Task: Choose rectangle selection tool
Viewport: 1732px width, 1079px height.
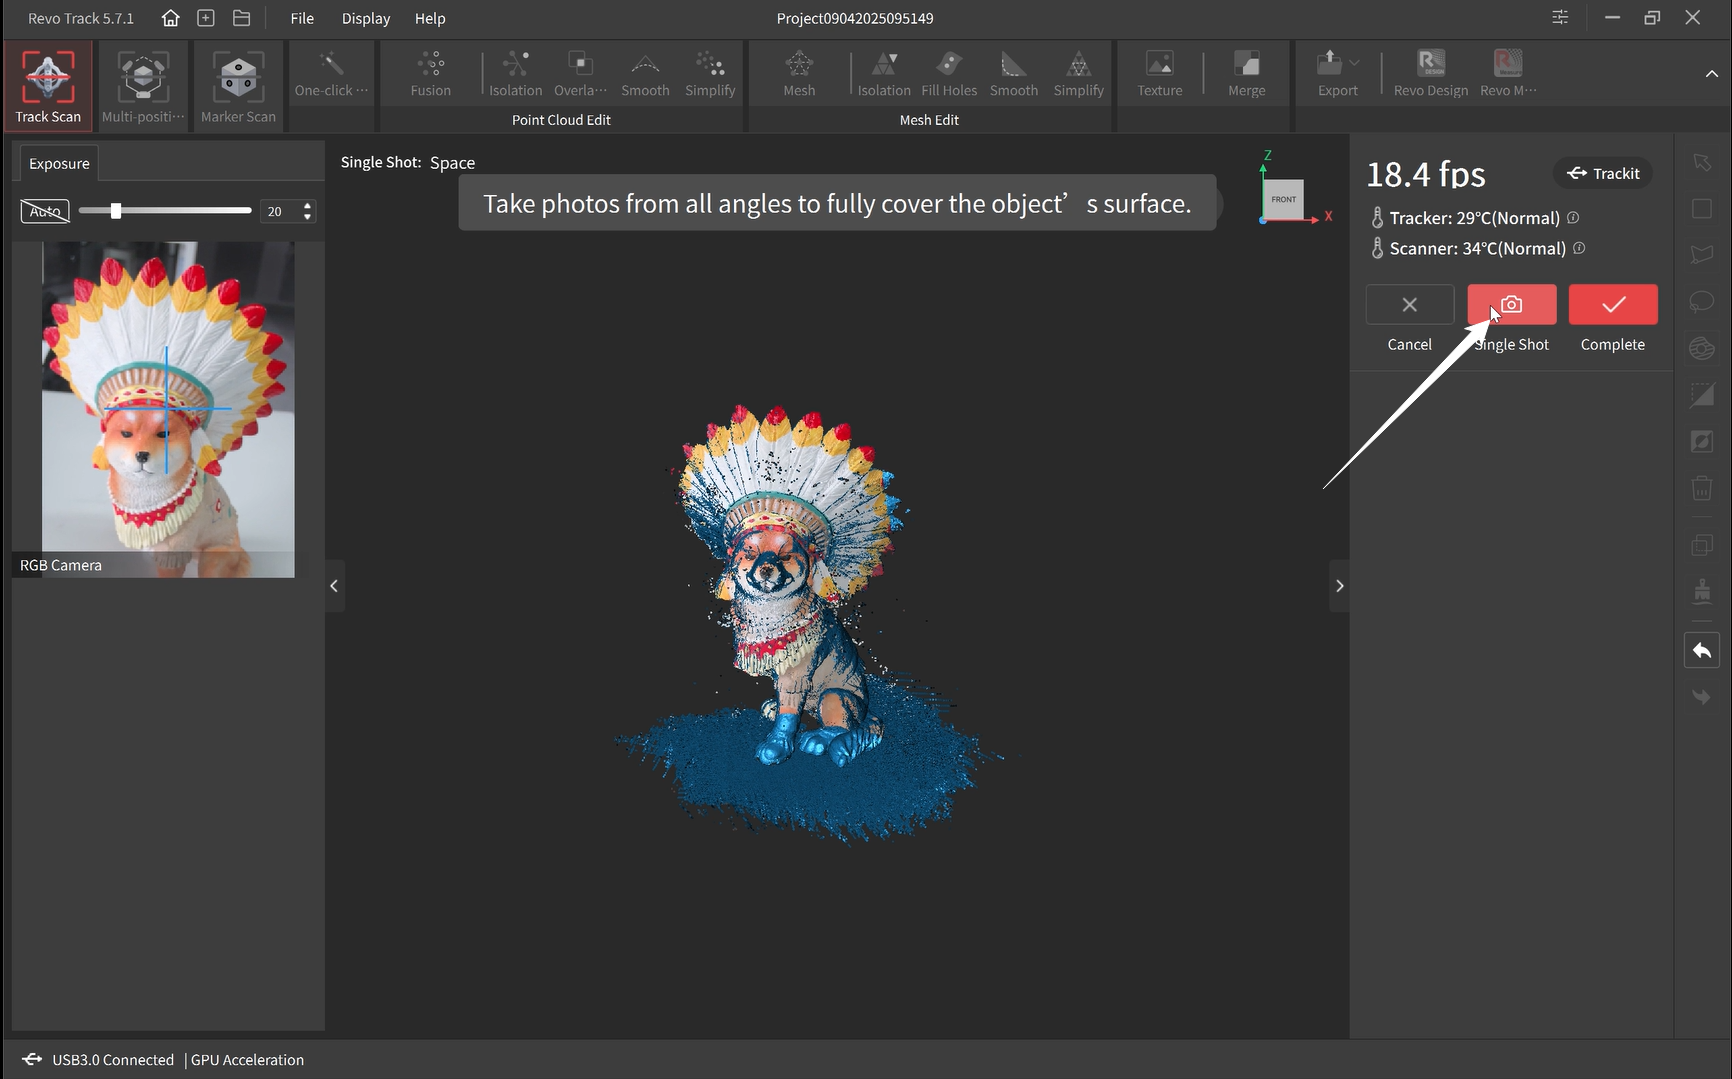Action: coord(1702,208)
